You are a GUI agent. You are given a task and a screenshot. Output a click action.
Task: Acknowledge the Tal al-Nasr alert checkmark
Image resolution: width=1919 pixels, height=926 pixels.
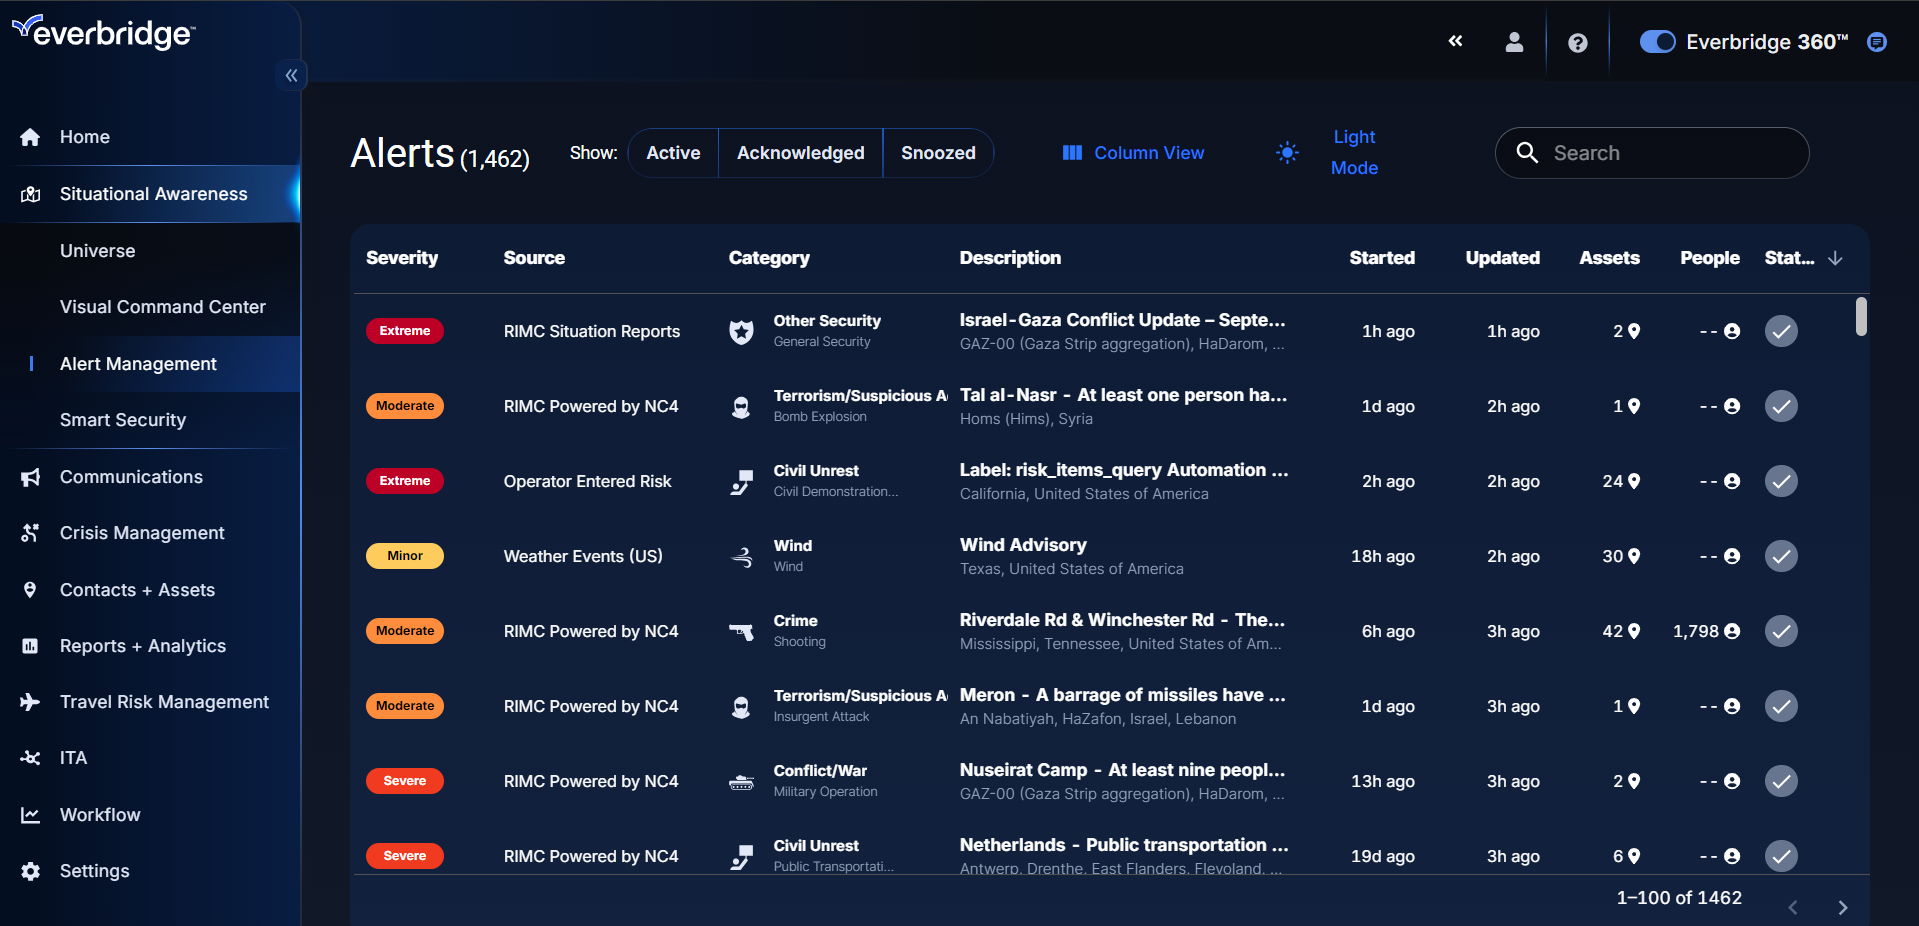(1781, 406)
